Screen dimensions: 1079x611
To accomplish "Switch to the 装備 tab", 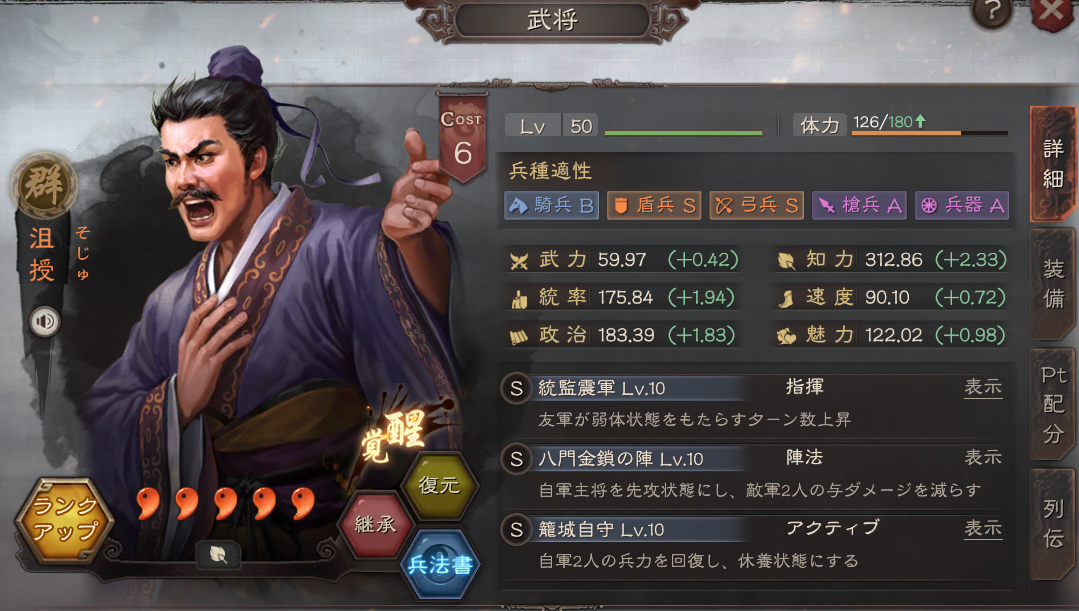I will pyautogui.click(x=1054, y=283).
